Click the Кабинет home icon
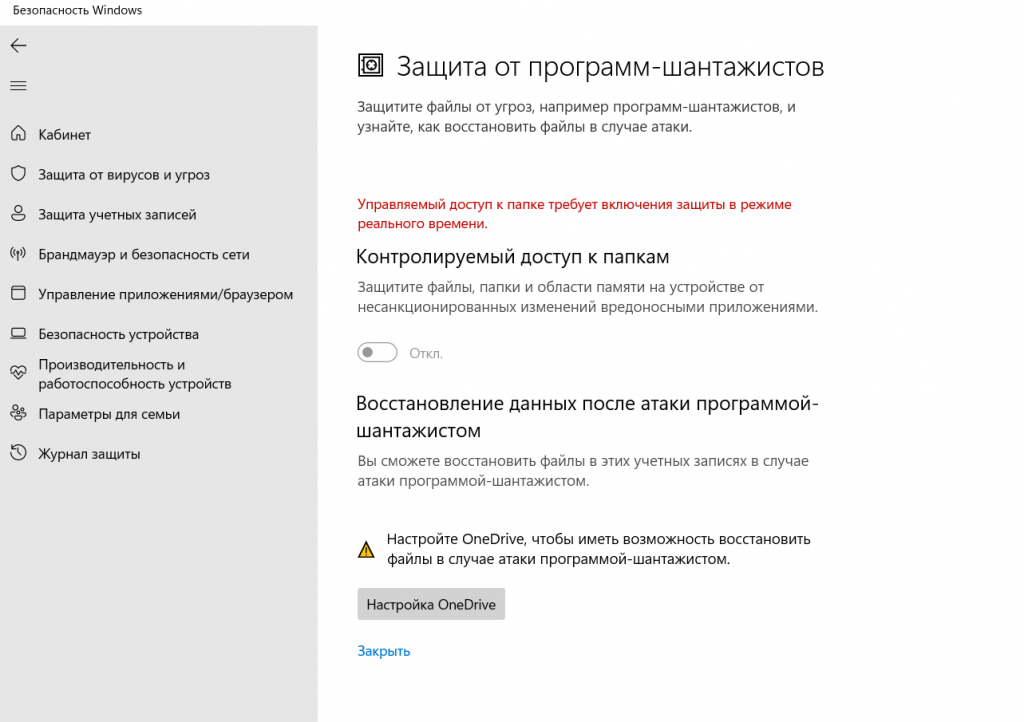This screenshot has height=722, width=1024. click(x=18, y=134)
